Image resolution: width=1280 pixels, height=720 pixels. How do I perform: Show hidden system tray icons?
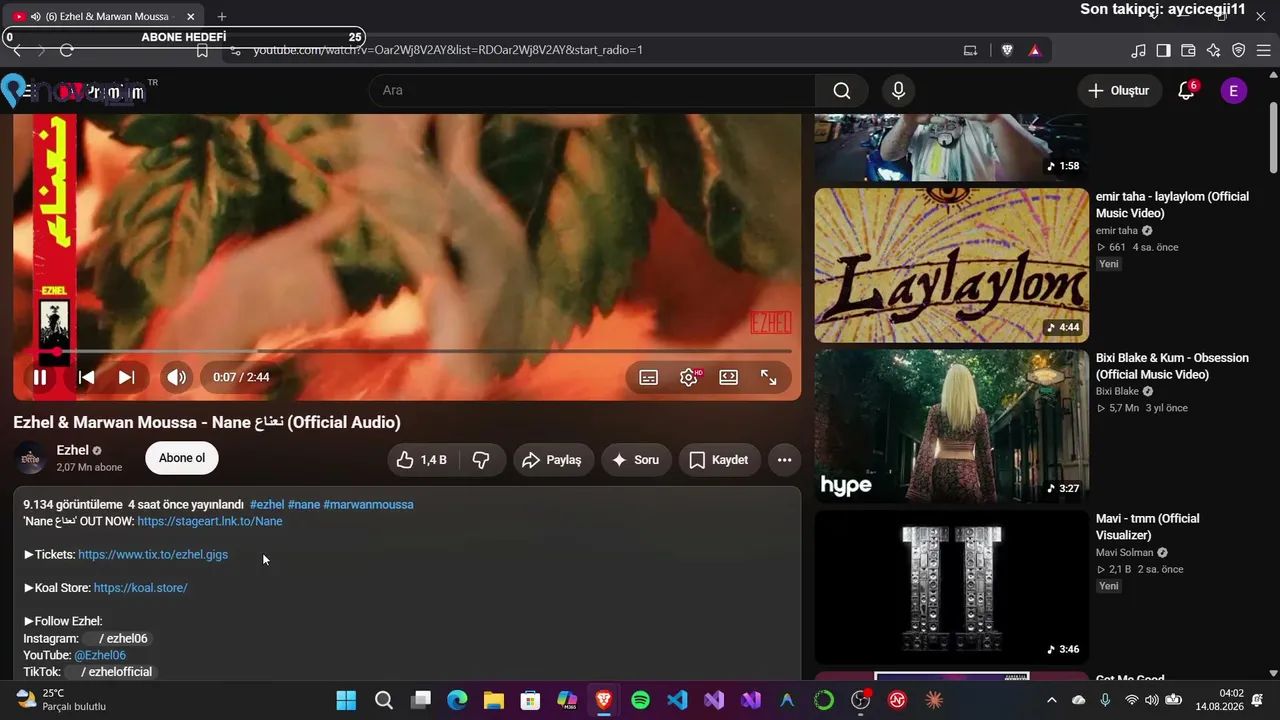pos(1052,700)
